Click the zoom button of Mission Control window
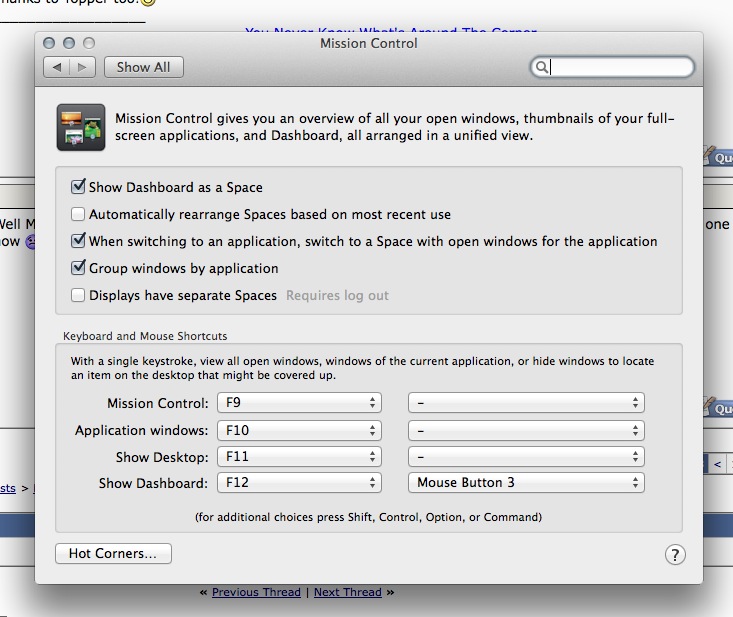The width and height of the screenshot is (733, 617). [x=89, y=43]
